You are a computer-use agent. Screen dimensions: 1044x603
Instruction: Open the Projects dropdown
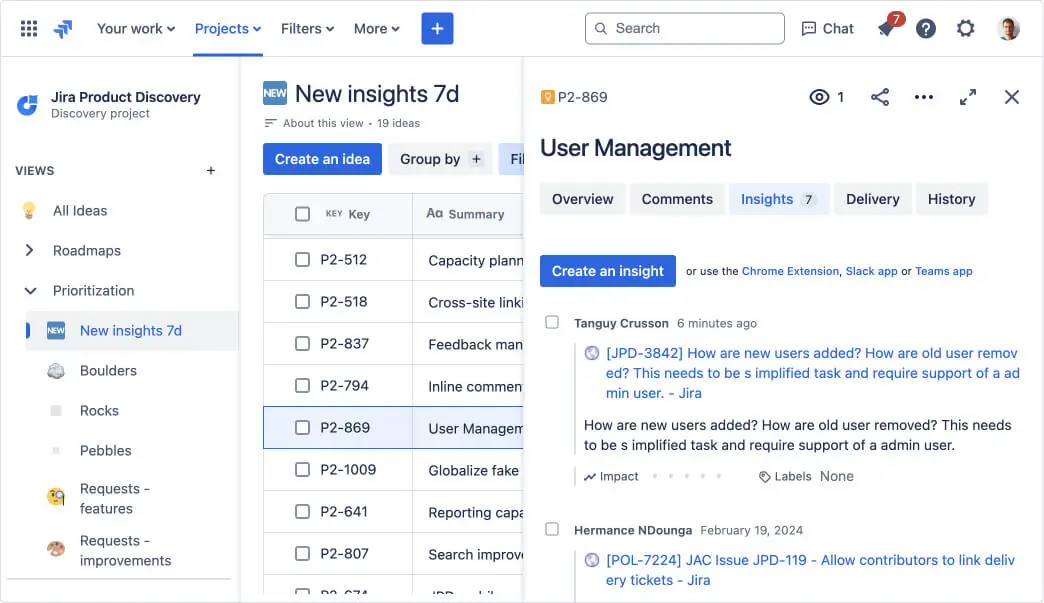228,29
